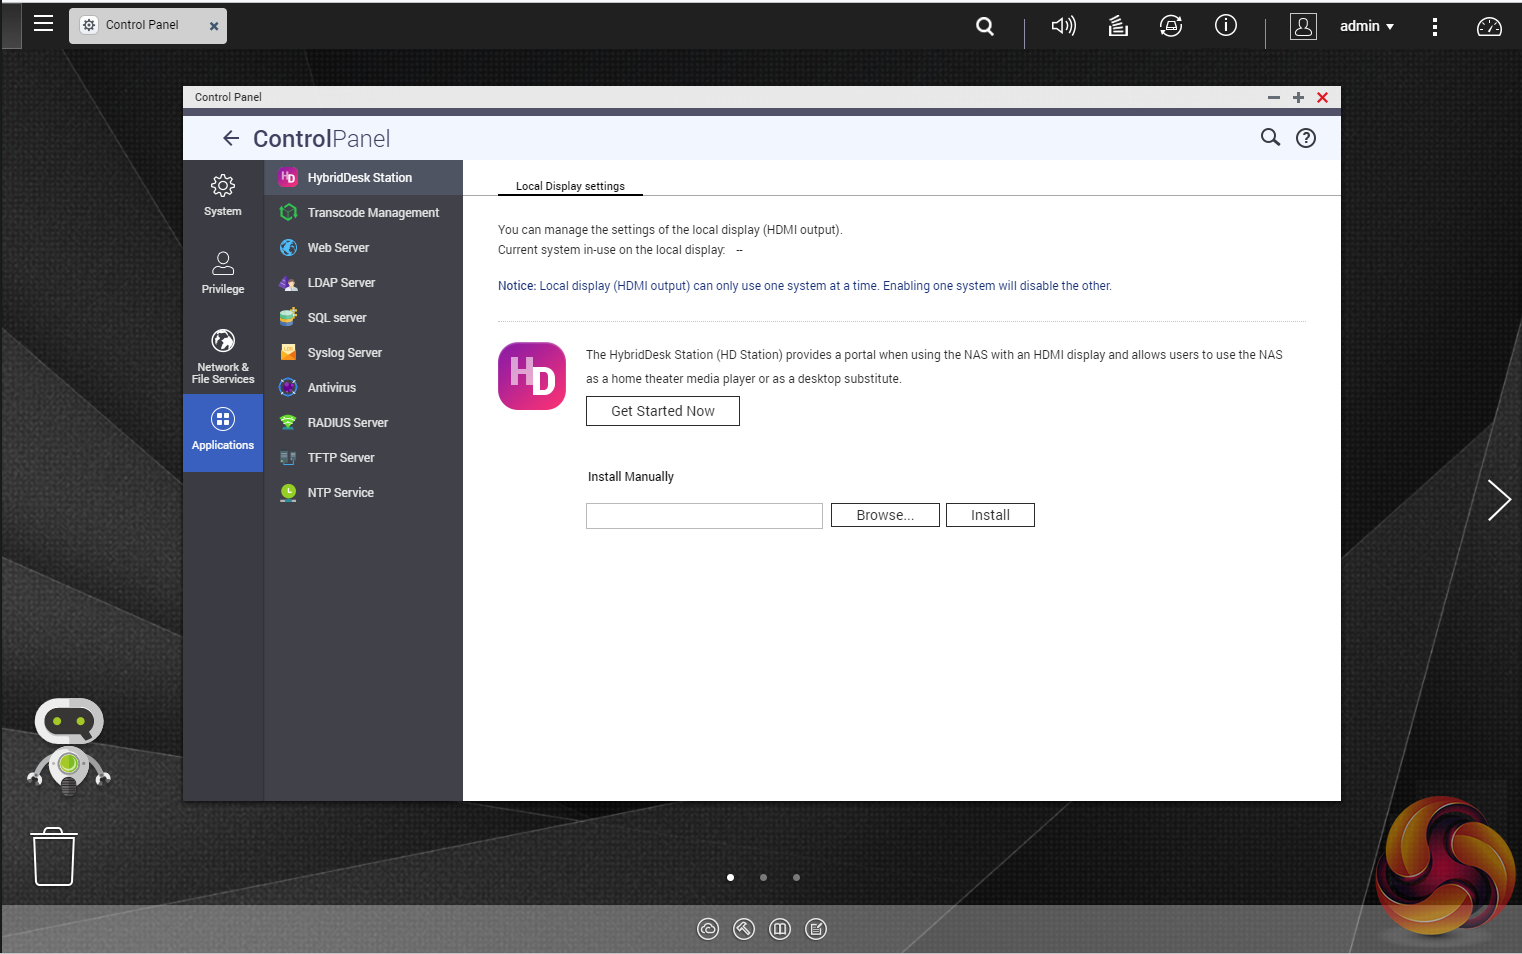Select Transcode Management in sidebar
The width and height of the screenshot is (1522, 954).
point(372,213)
